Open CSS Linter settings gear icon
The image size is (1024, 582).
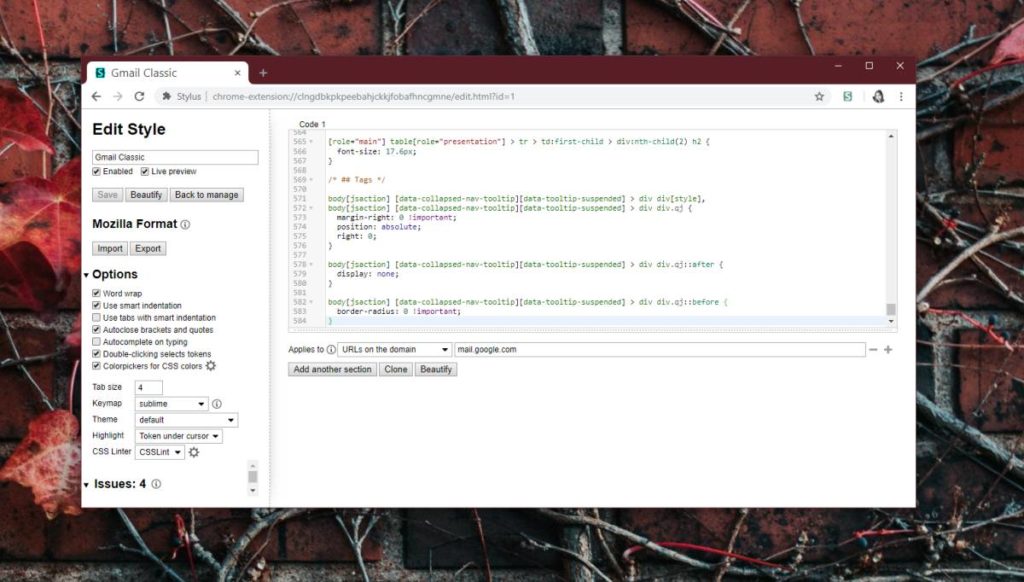coord(194,452)
